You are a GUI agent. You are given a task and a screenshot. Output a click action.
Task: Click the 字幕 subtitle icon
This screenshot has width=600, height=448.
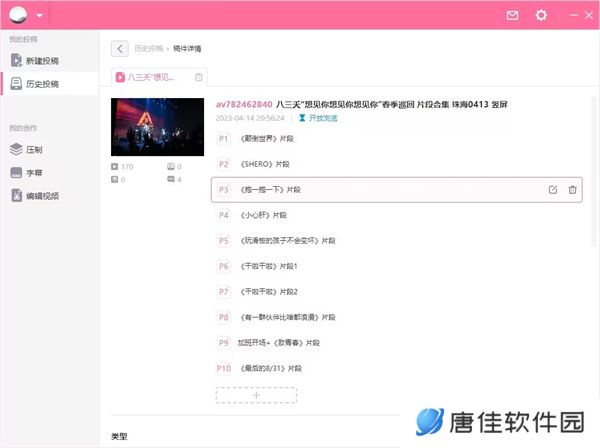pos(16,173)
